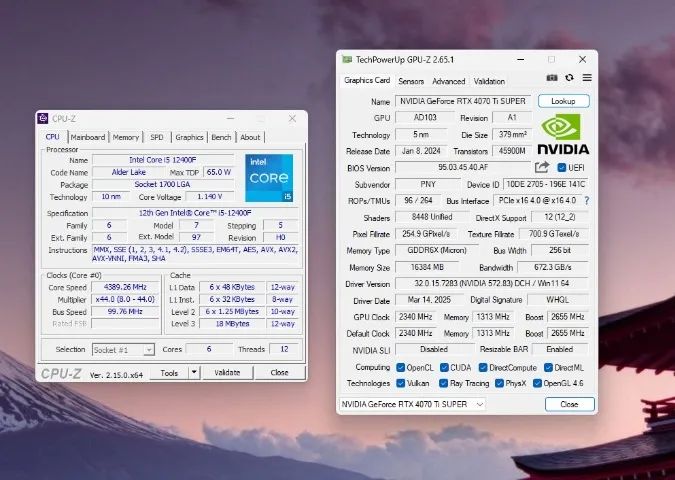The image size is (675, 480).
Task: Click the Bus Interface question mark
Action: point(586,201)
